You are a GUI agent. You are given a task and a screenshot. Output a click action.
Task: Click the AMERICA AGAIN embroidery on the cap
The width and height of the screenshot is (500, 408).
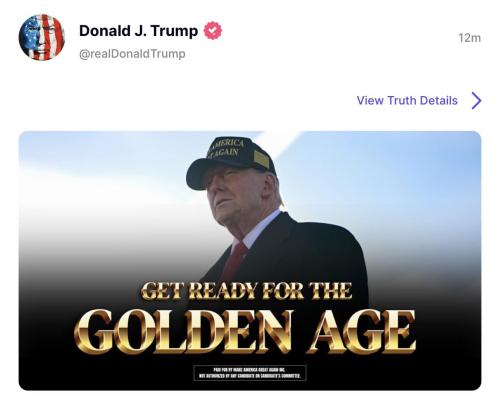click(226, 148)
